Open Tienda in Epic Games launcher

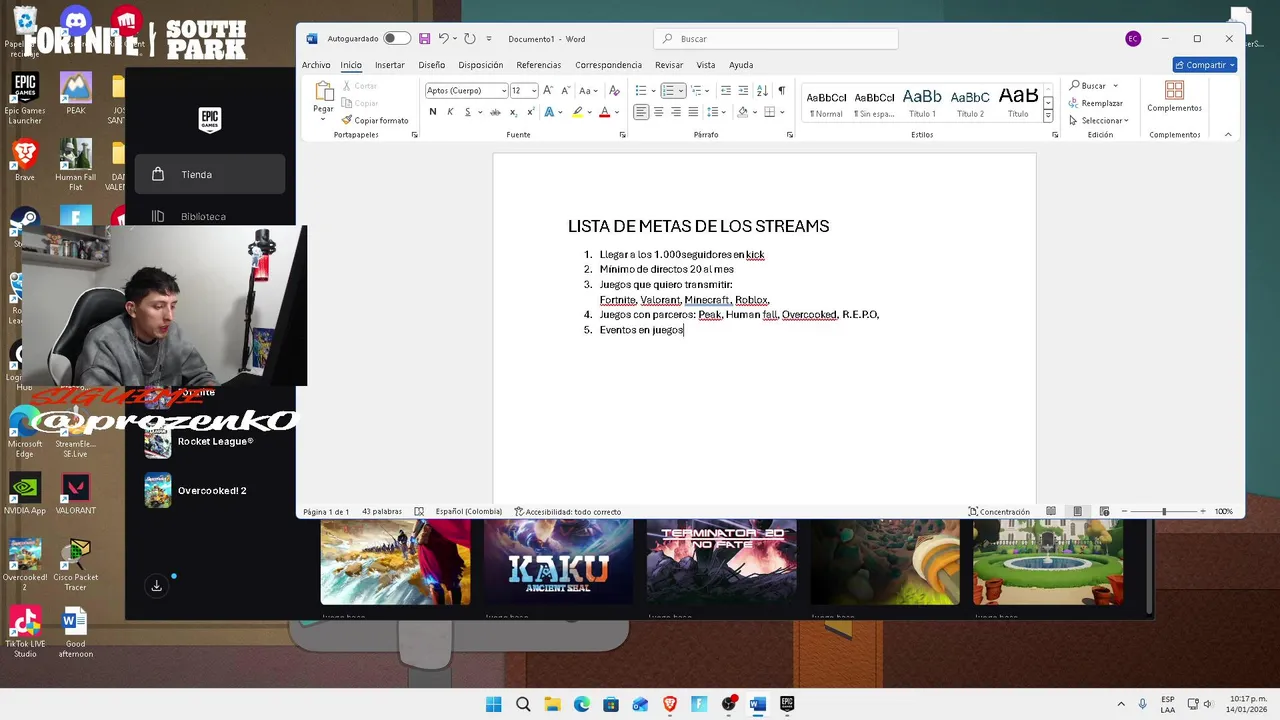210,174
